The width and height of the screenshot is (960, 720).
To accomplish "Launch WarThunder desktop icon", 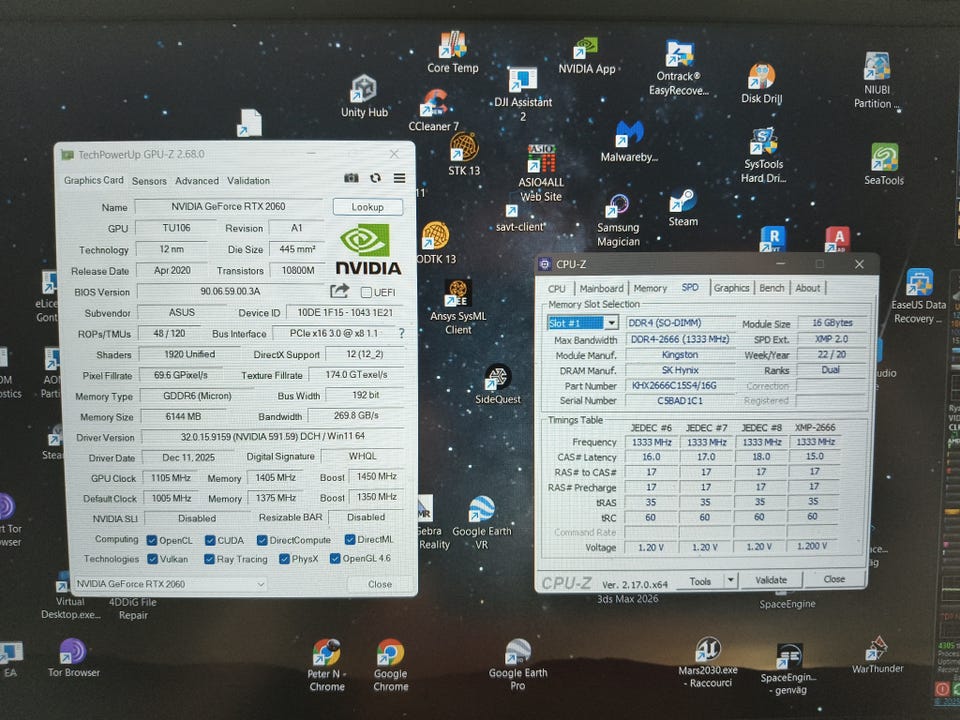I will click(x=878, y=655).
